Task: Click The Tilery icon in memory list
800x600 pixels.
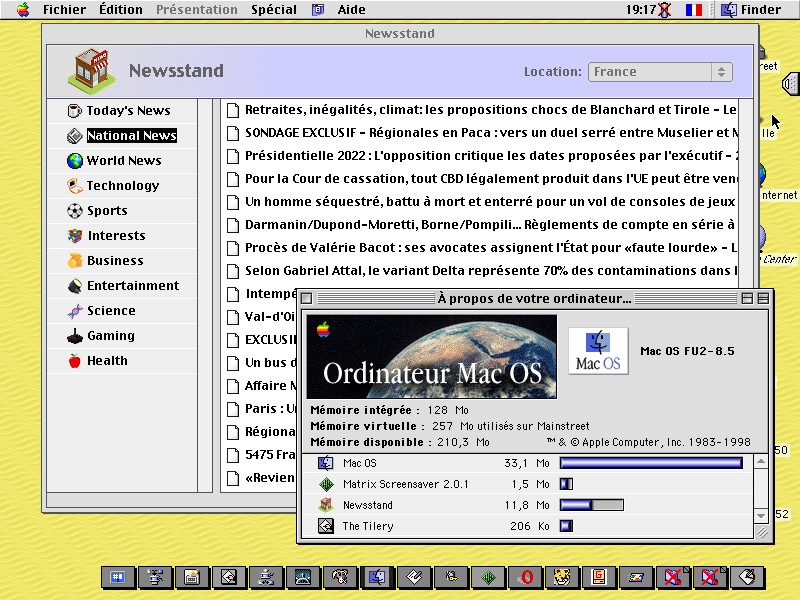Action: pos(326,526)
